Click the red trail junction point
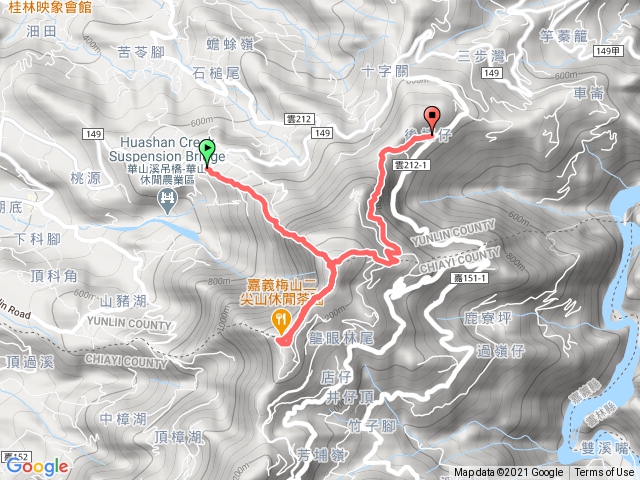640x480 pixels. pos(331,261)
